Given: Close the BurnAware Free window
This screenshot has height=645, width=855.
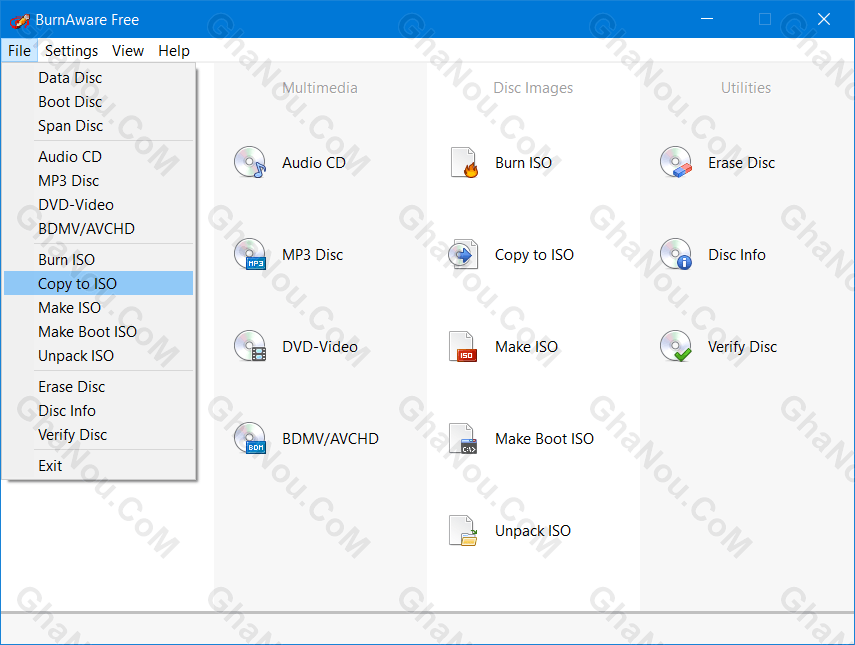Looking at the screenshot, I should tap(824, 19).
